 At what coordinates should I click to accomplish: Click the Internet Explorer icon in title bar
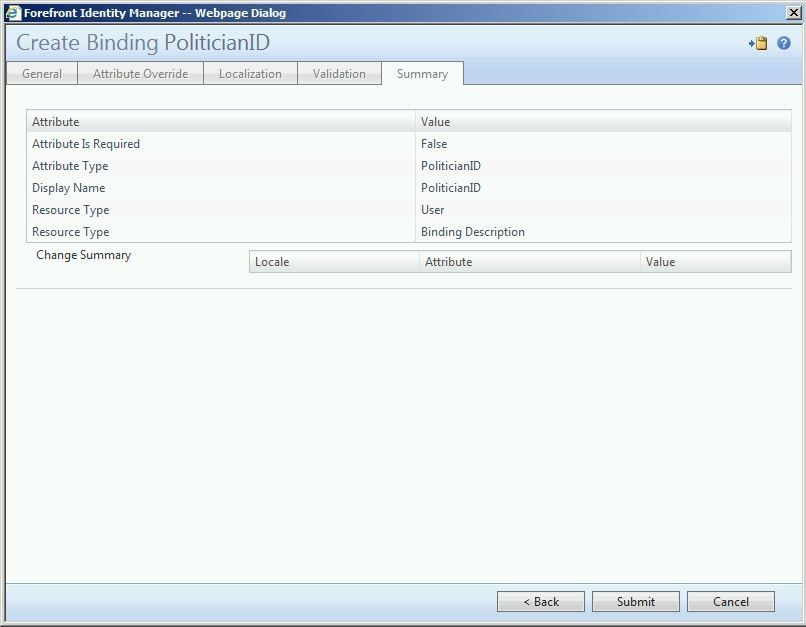[12, 13]
